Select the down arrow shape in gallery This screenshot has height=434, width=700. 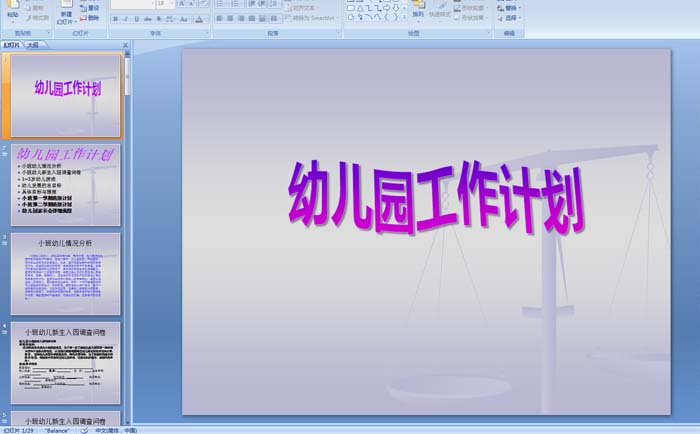pos(396,8)
